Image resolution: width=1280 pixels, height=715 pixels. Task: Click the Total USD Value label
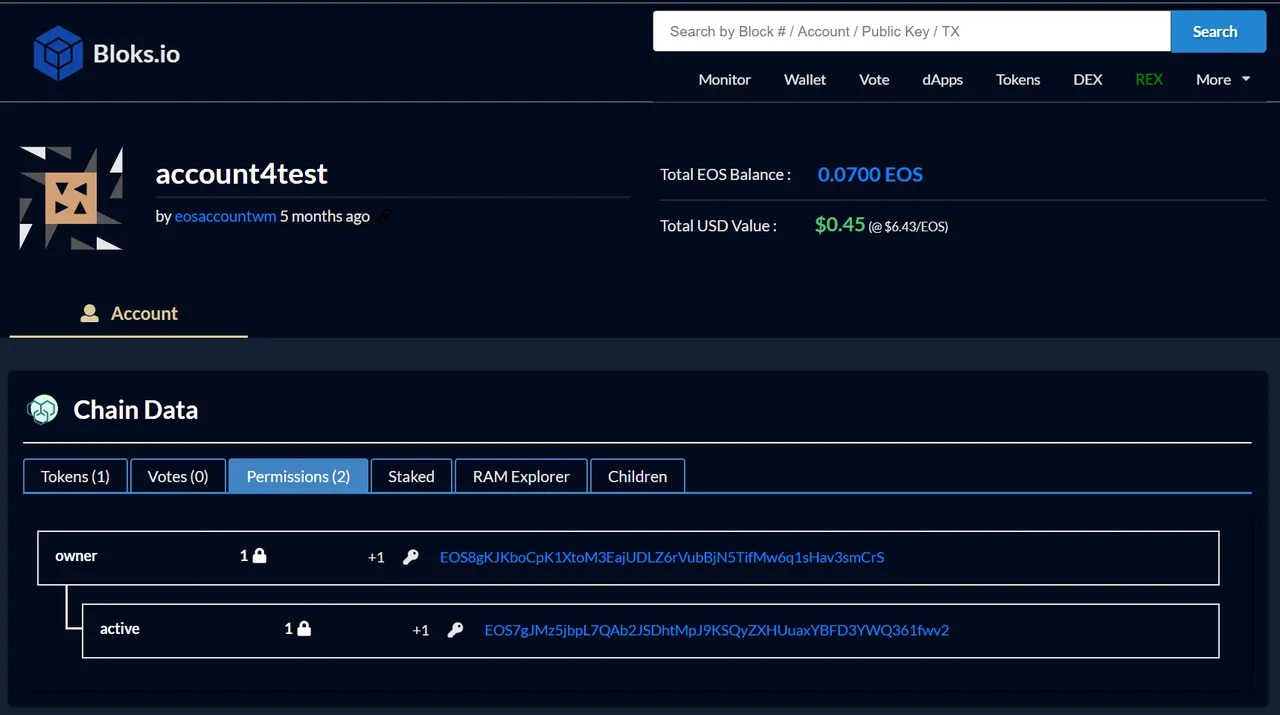tap(718, 225)
